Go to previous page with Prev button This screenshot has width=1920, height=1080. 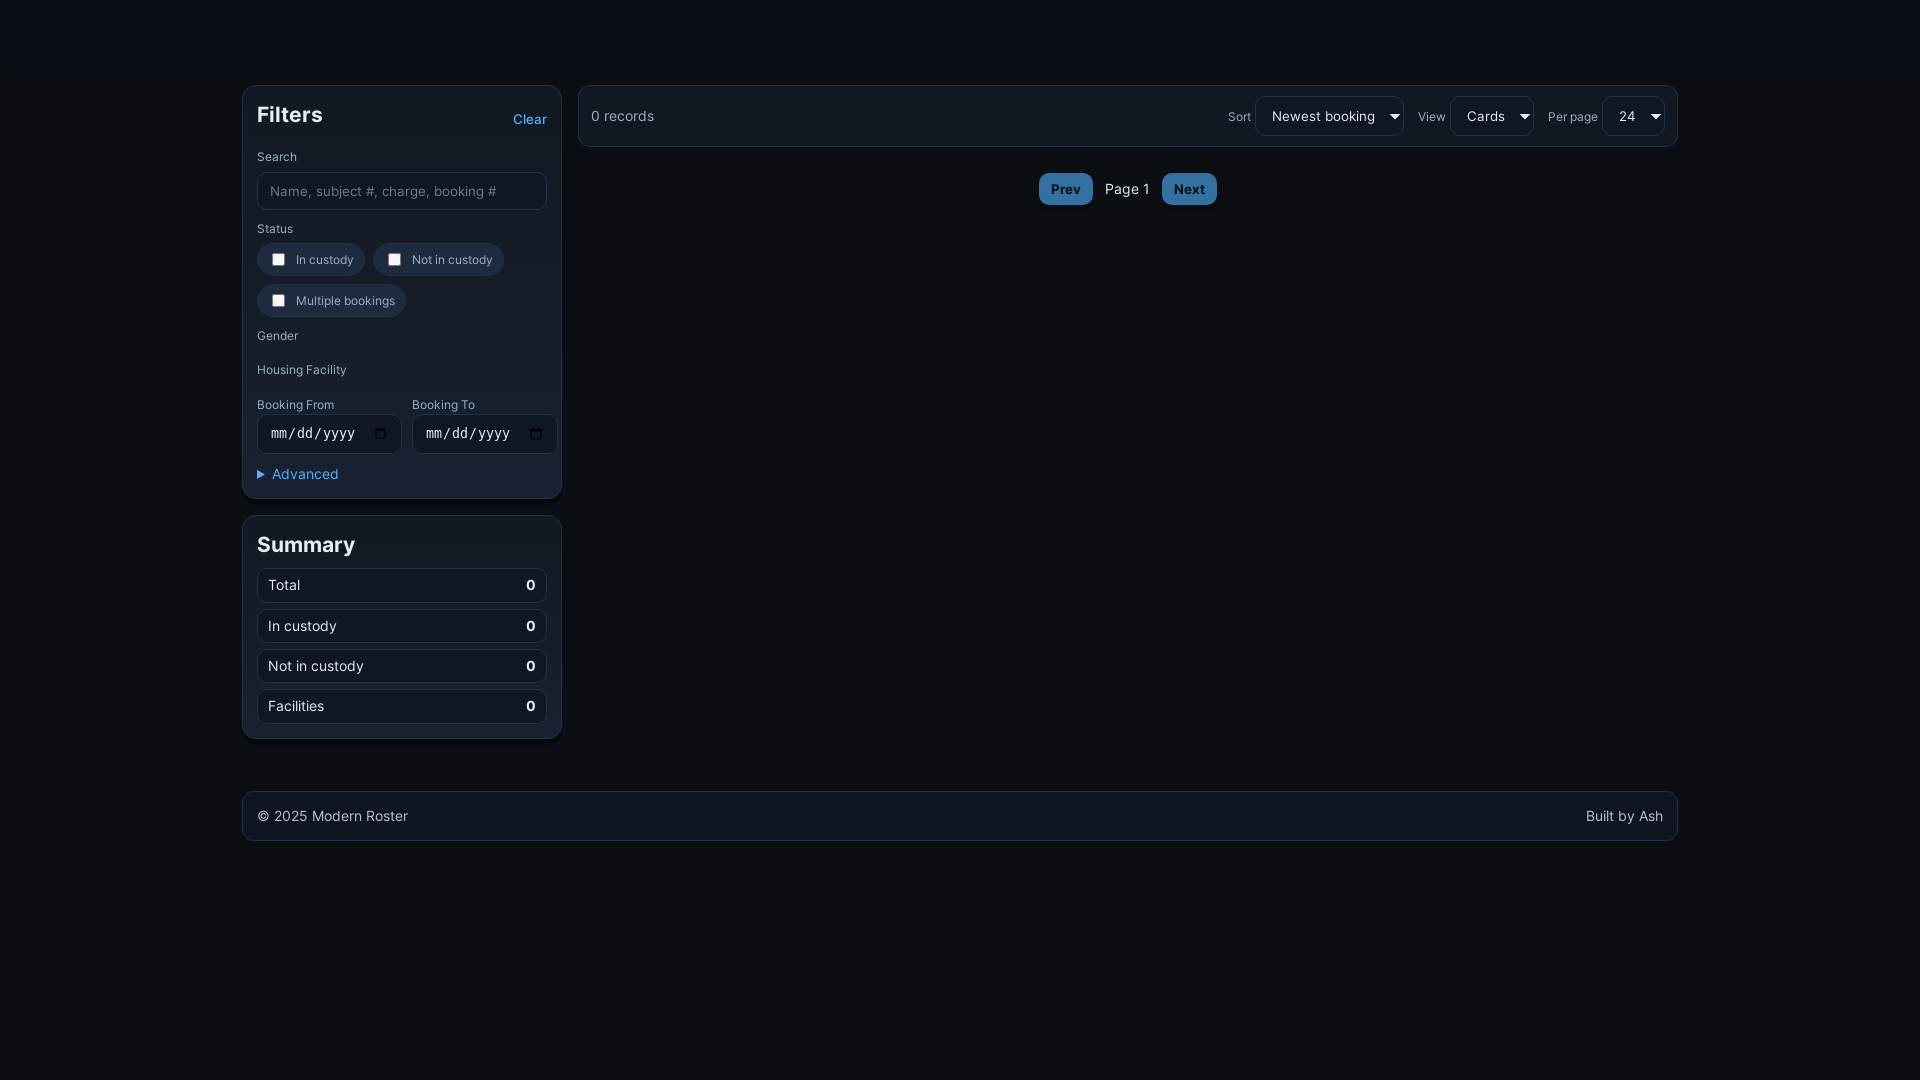coord(1065,189)
